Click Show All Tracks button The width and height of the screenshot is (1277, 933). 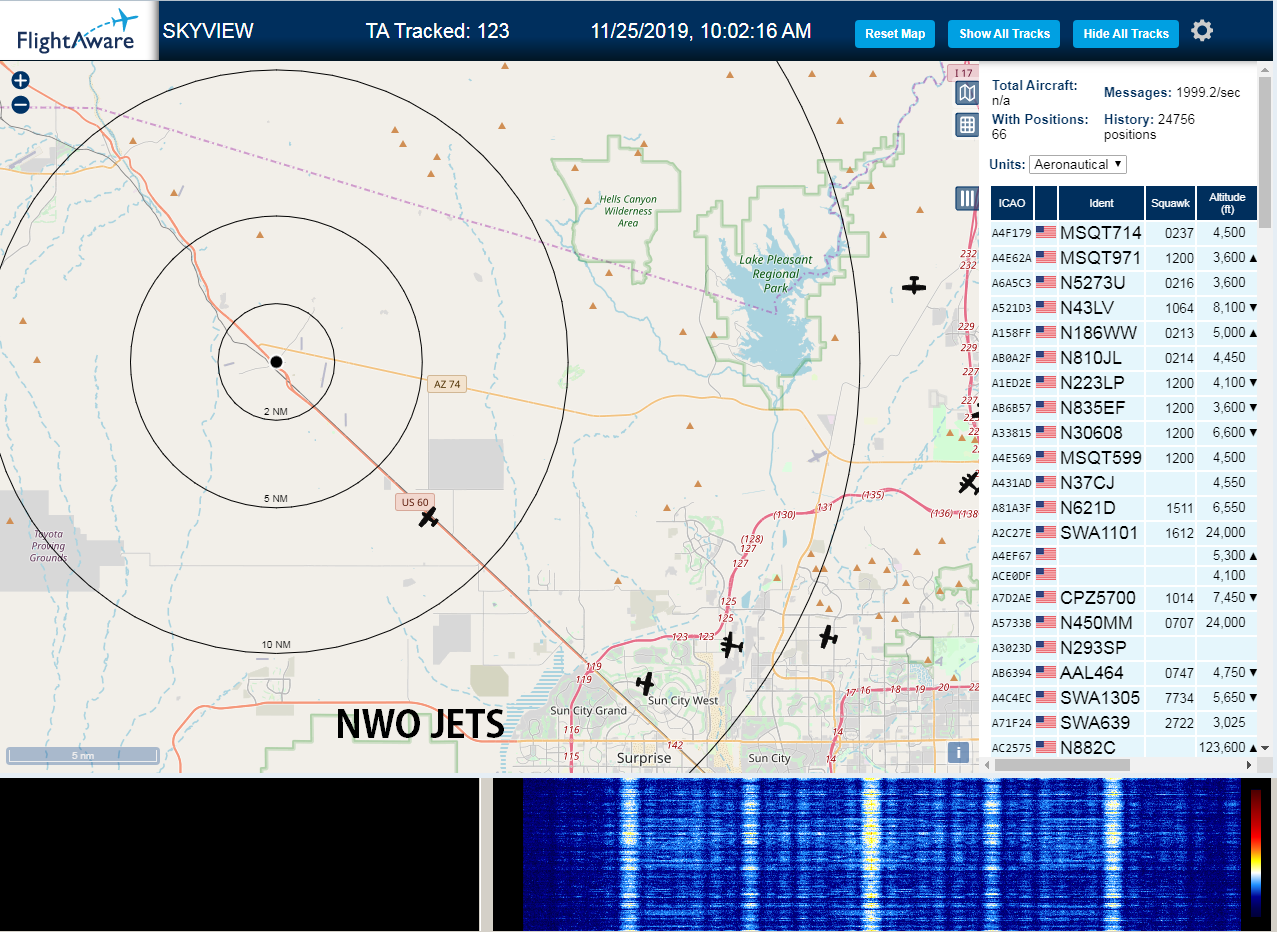tap(1004, 34)
